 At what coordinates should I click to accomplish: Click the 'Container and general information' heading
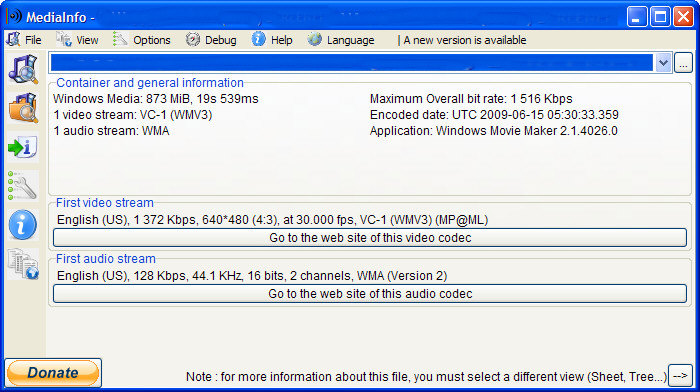point(150,83)
